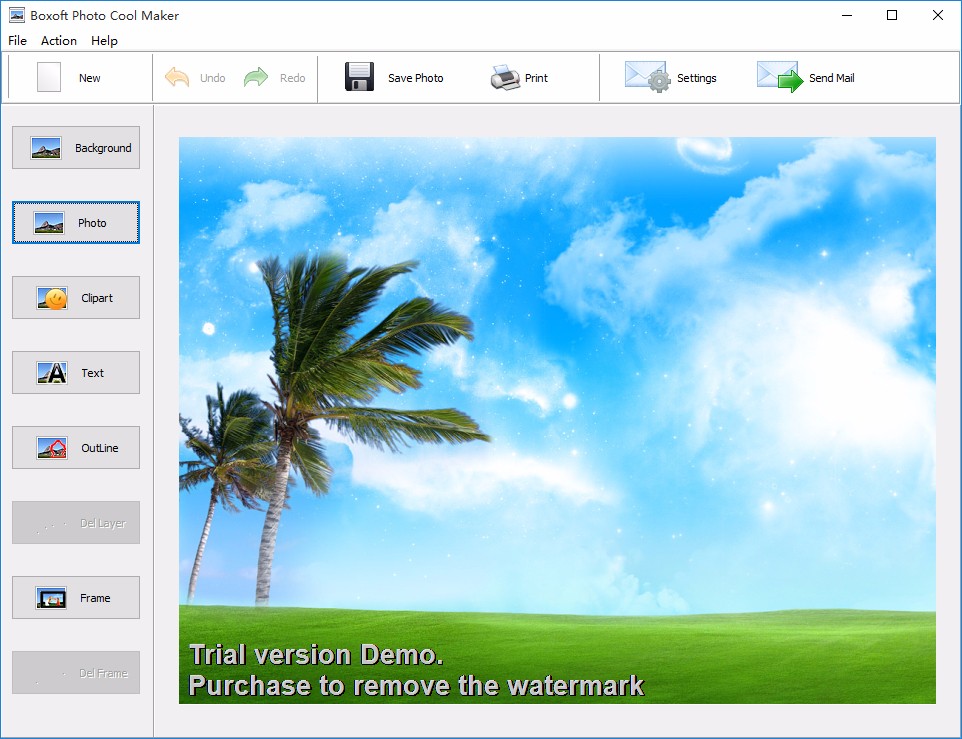Select the Background tool

[75, 147]
